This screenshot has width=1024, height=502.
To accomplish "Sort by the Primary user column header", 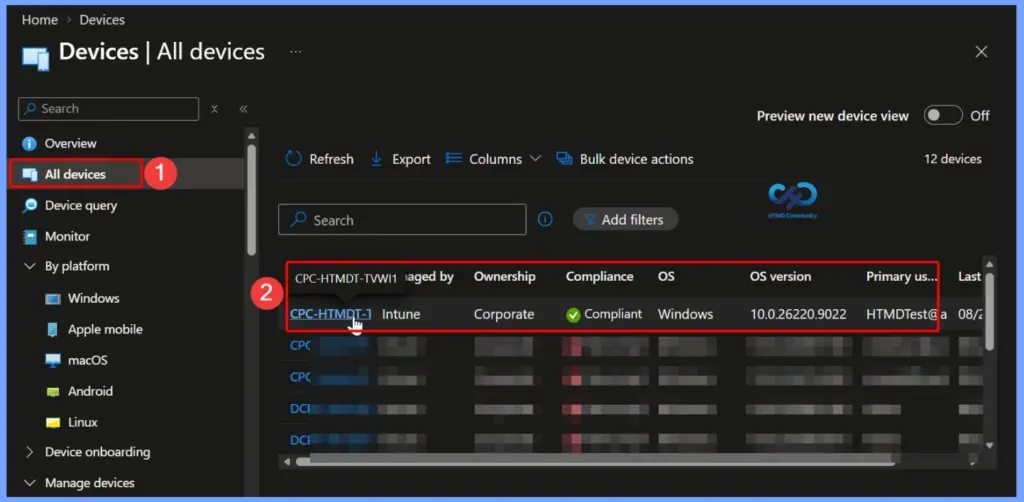I will (902, 277).
